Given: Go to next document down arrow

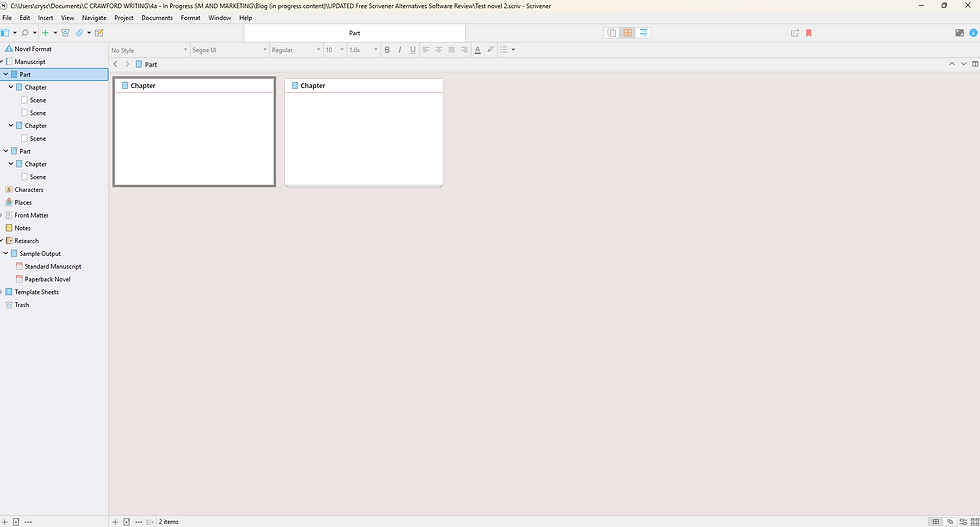Looking at the screenshot, I should pos(964,64).
